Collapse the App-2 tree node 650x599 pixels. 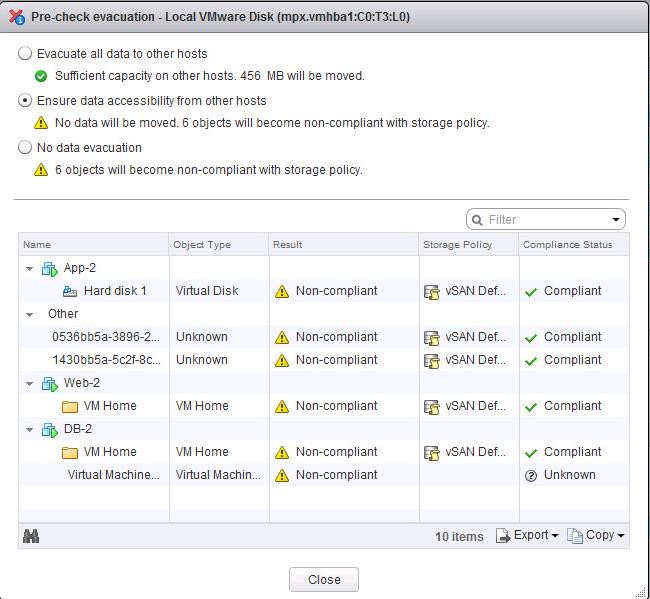[29, 269]
